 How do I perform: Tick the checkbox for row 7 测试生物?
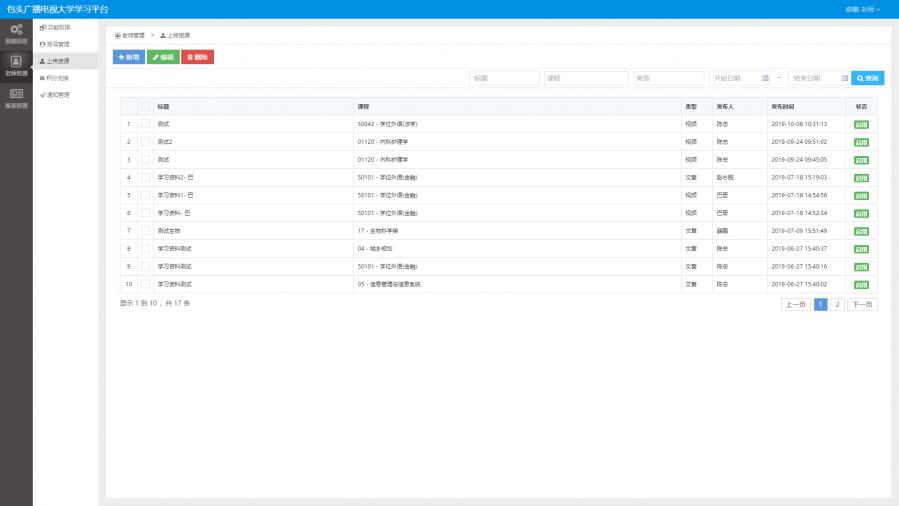[145, 230]
